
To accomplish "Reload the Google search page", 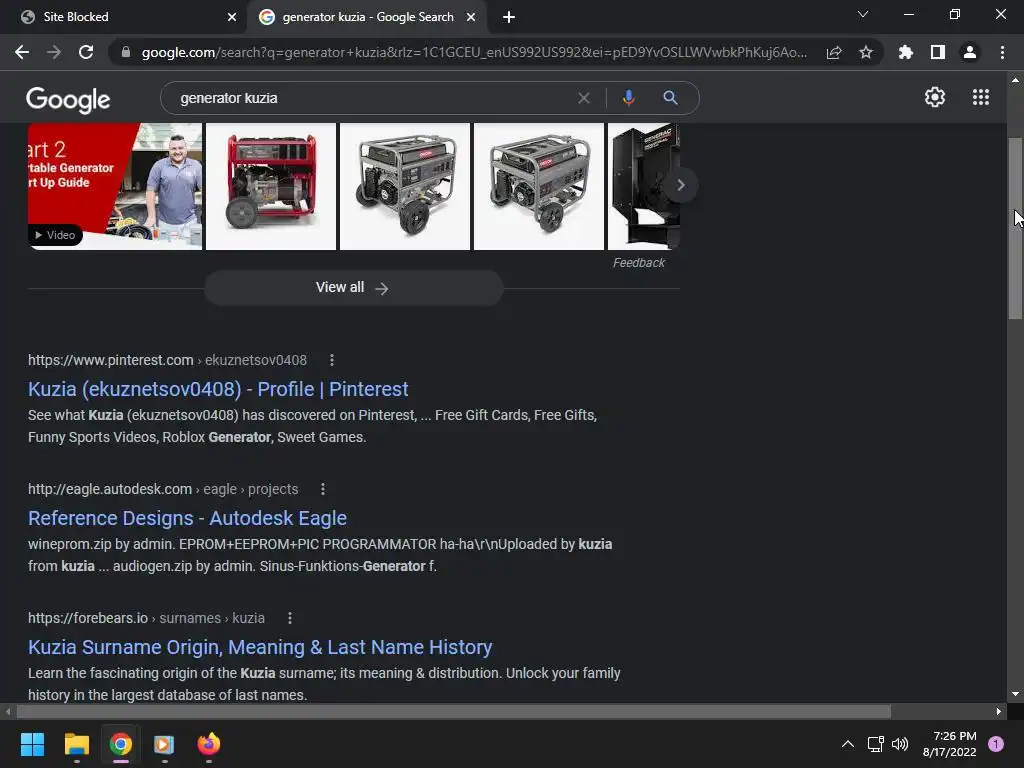I will coord(86,52).
